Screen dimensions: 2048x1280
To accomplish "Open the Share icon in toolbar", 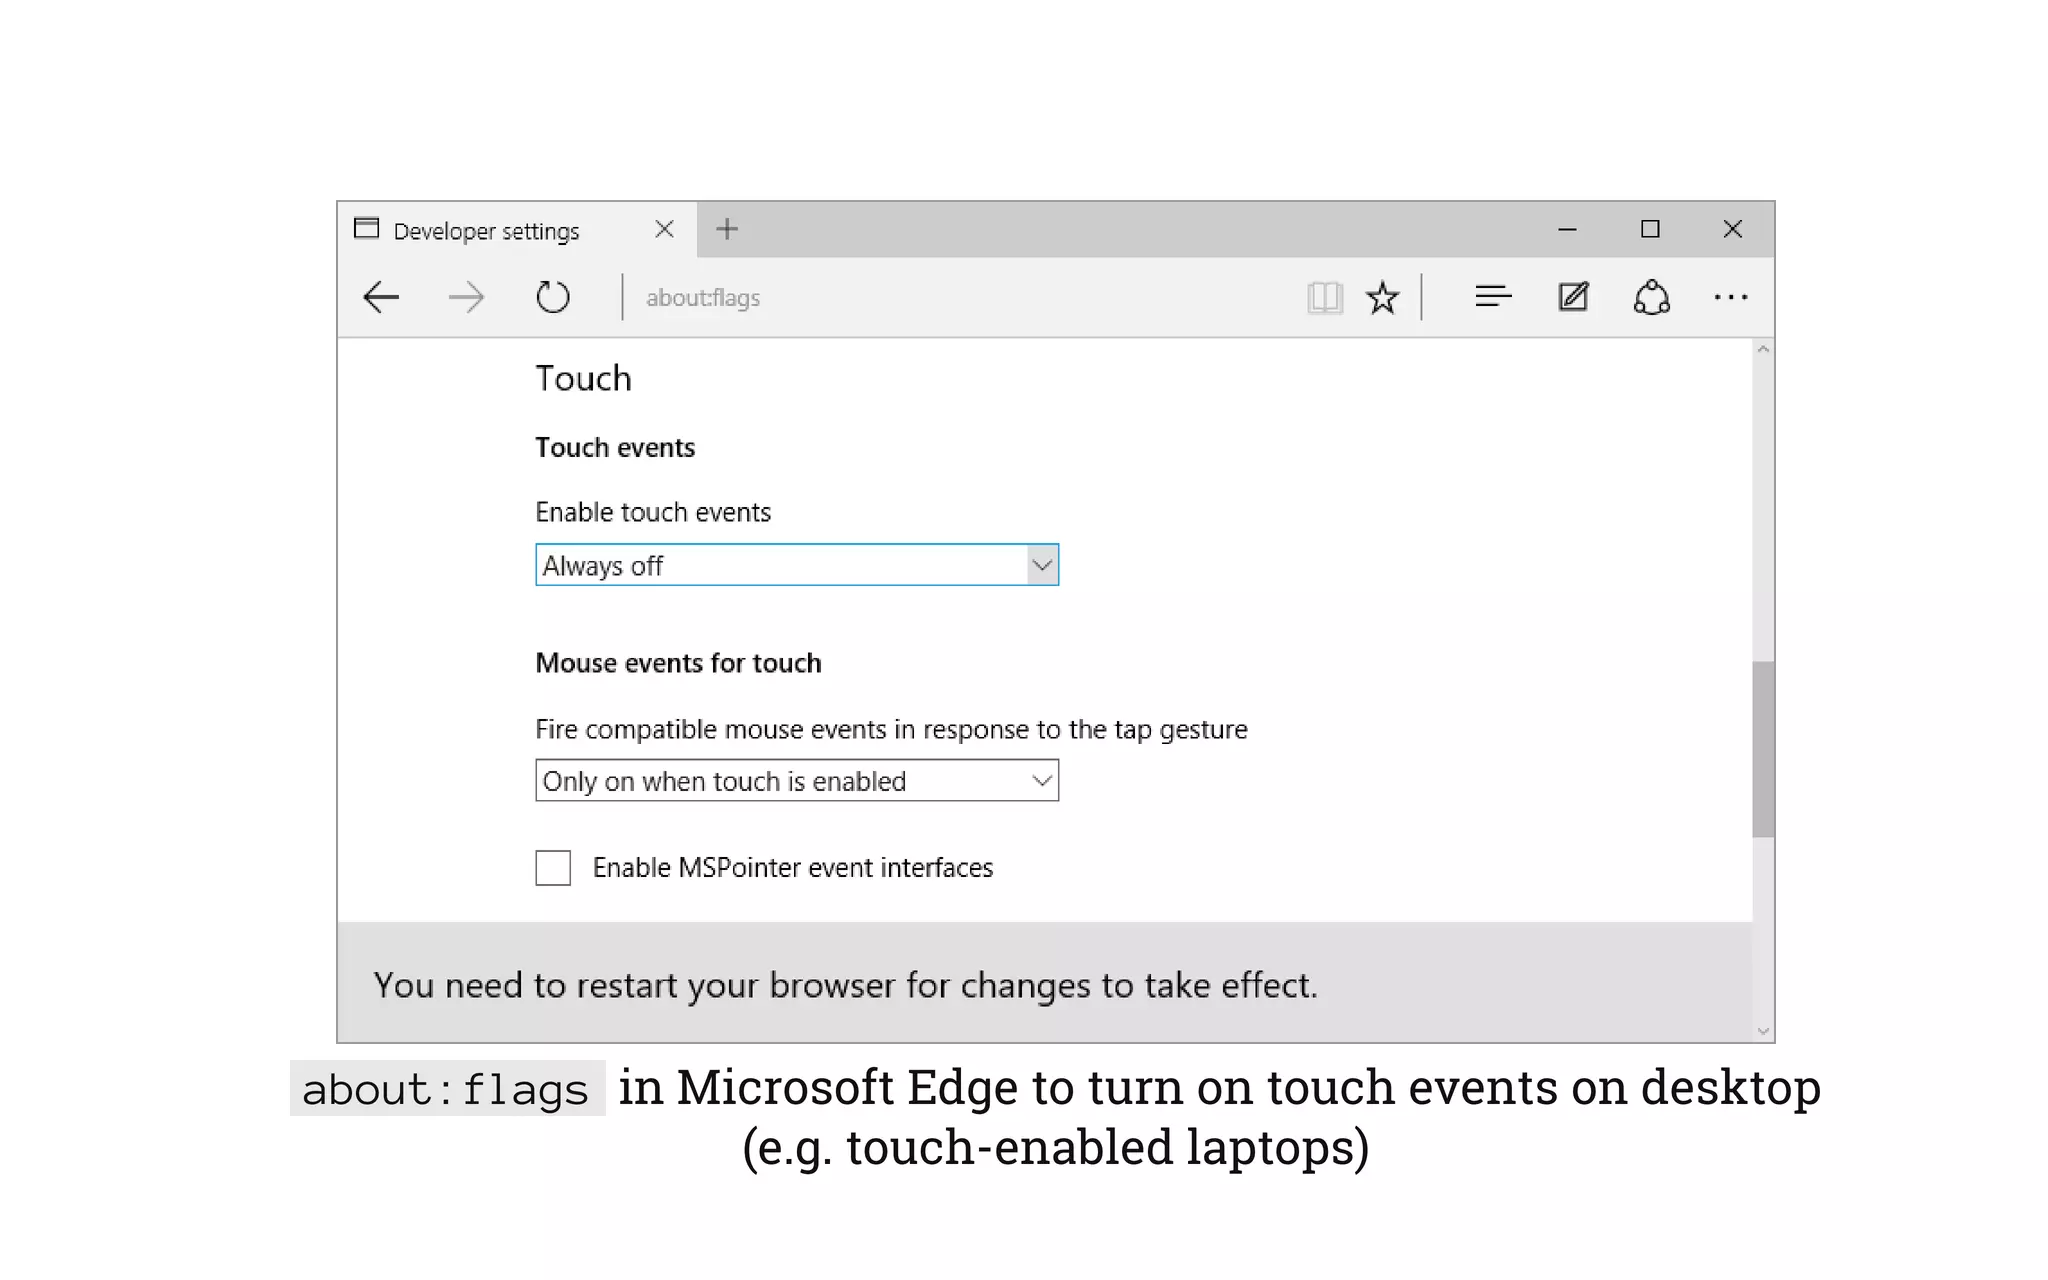I will (x=1652, y=297).
